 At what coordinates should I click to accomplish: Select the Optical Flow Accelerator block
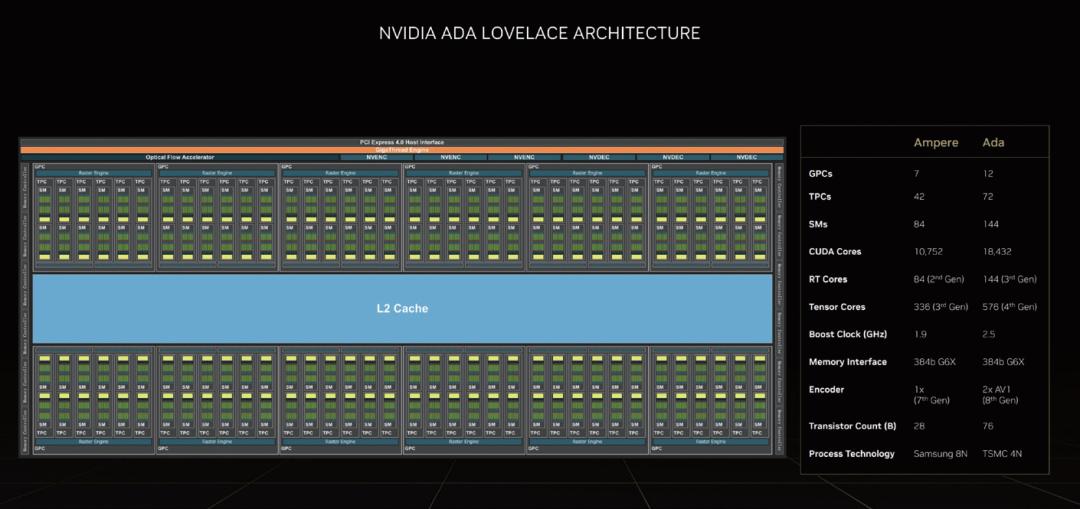(x=180, y=158)
